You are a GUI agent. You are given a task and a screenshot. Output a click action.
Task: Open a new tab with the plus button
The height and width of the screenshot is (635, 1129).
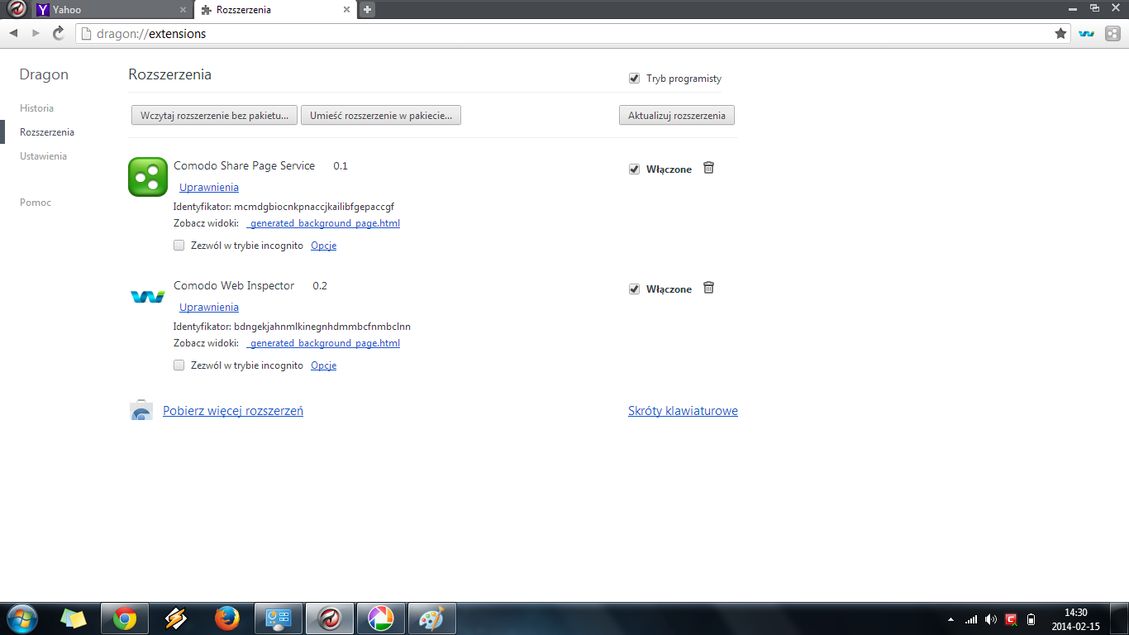[x=367, y=9]
